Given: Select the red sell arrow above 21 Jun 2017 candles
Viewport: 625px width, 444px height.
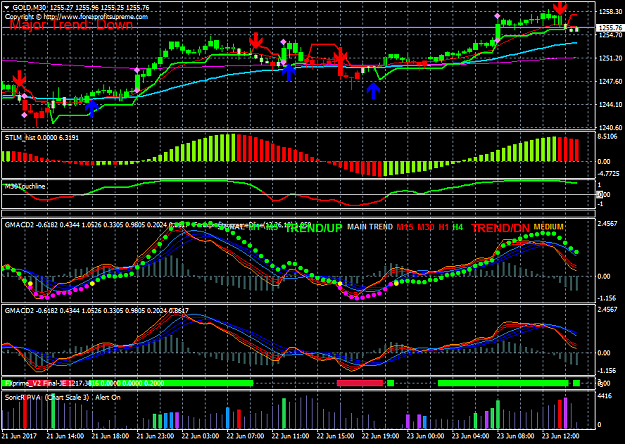Looking at the screenshot, I should (19, 79).
